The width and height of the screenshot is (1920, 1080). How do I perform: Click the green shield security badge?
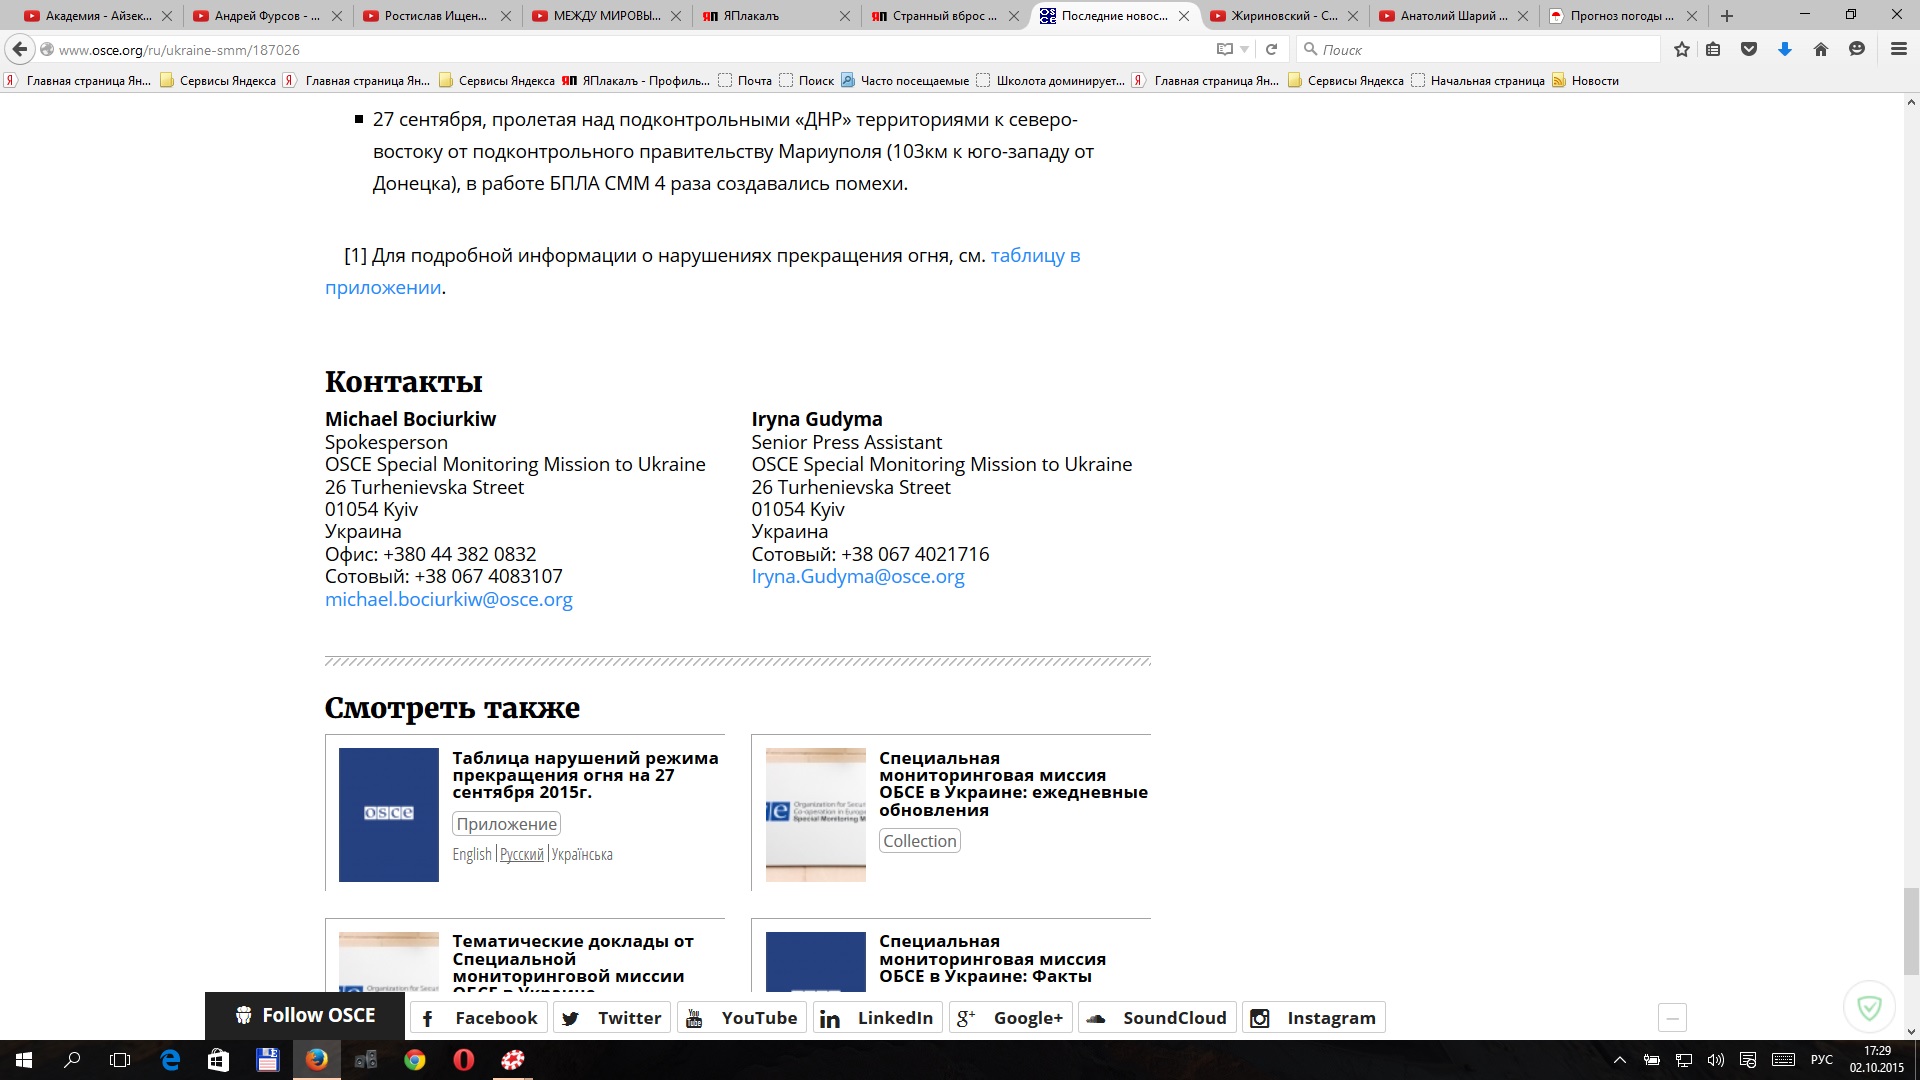click(1869, 1007)
